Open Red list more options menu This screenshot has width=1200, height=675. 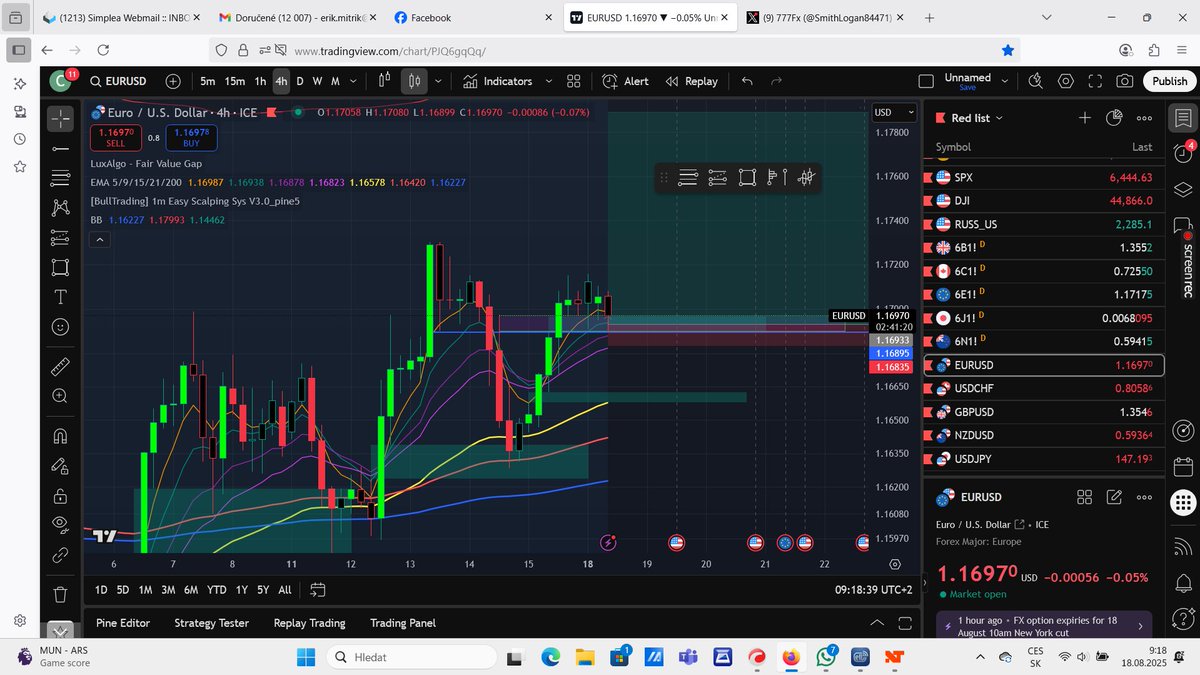point(1145,118)
